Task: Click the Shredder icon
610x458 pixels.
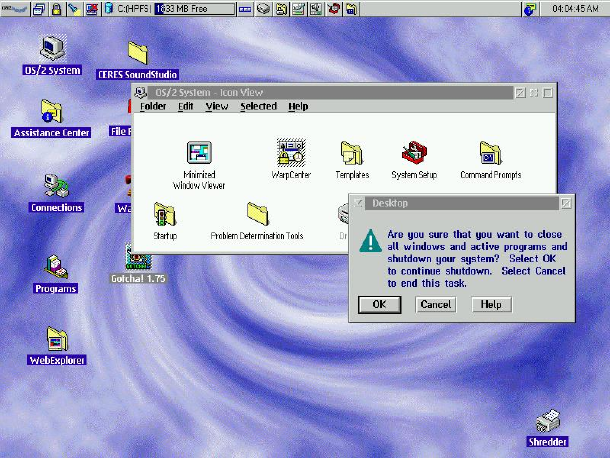Action: (548, 428)
